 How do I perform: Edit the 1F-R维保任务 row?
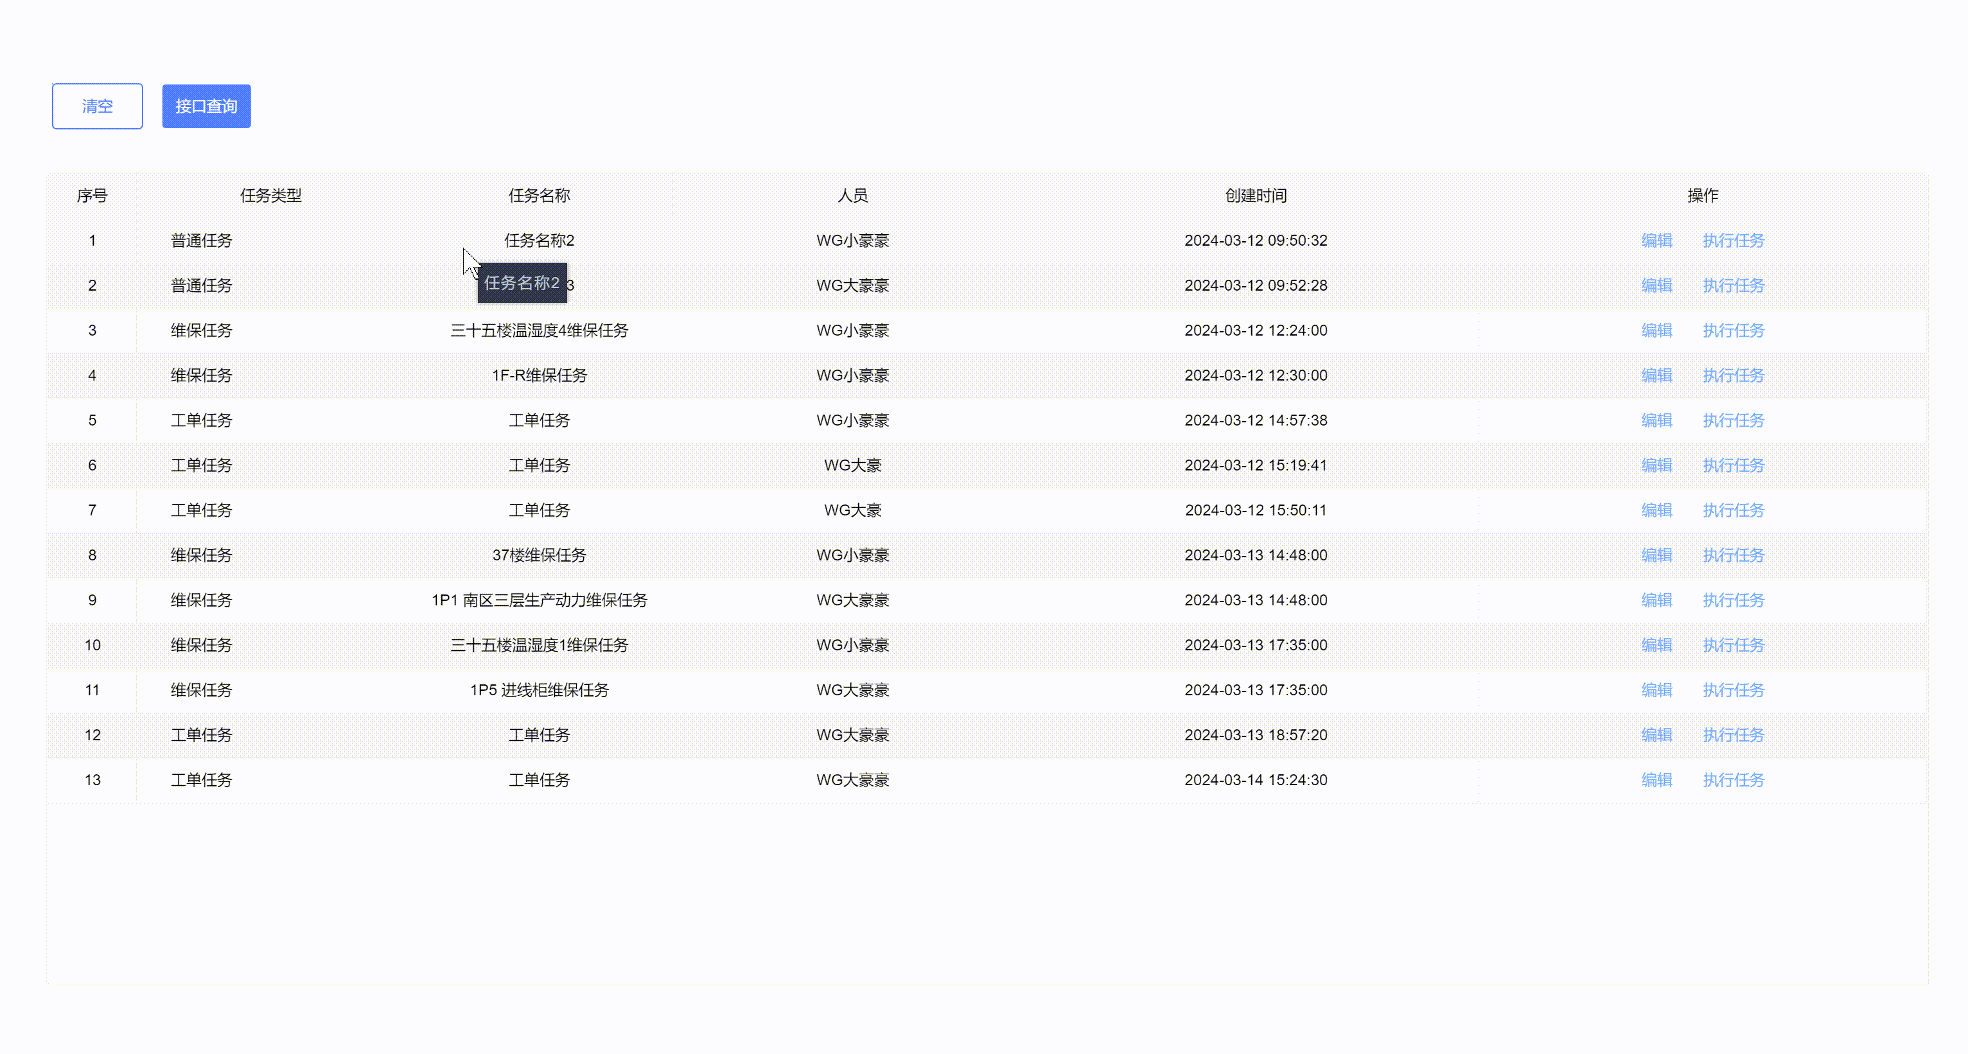click(x=1656, y=375)
